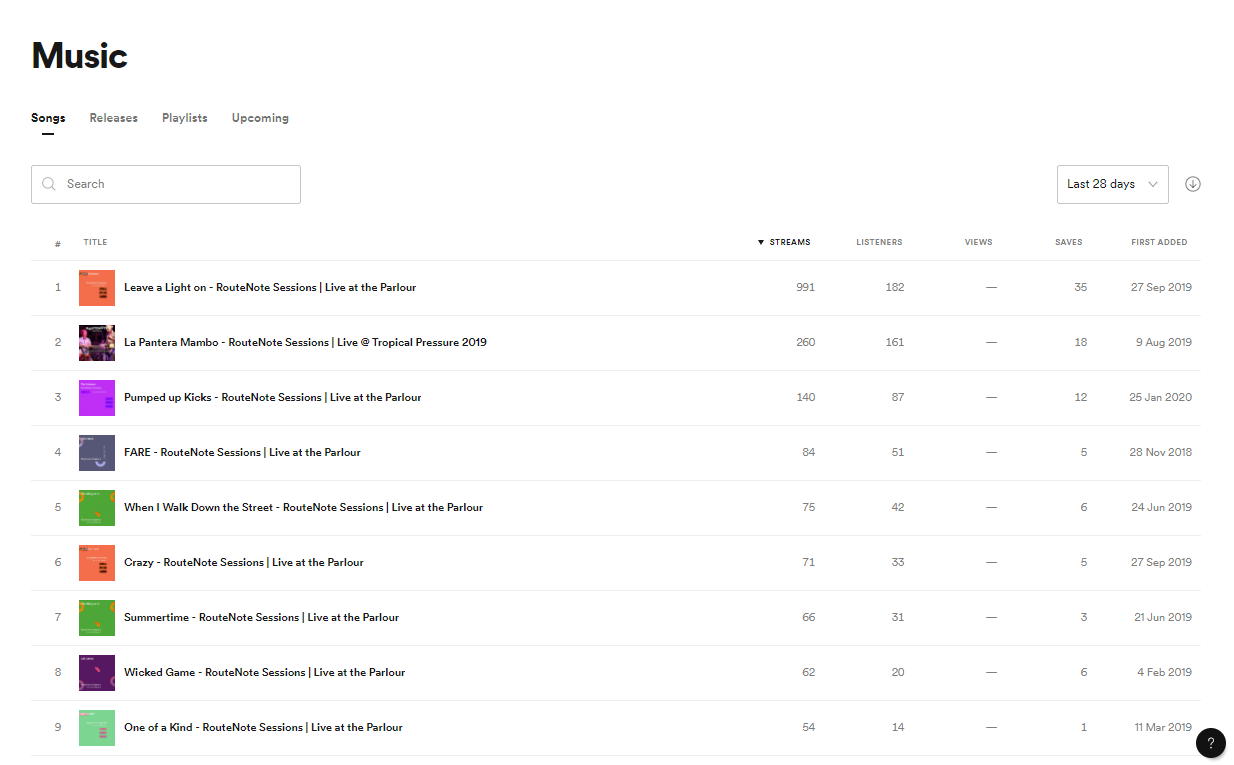1234x765 pixels.
Task: Open the help question mark button
Action: (1210, 743)
